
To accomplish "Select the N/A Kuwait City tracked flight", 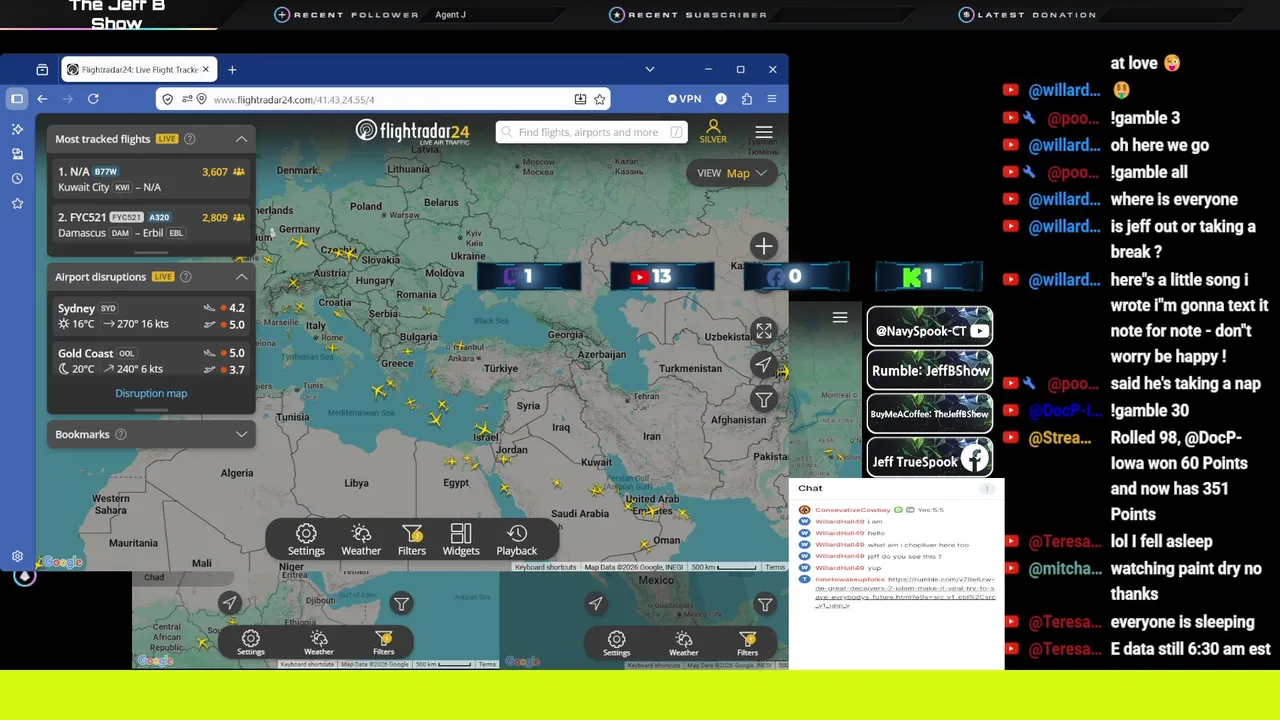I will click(x=151, y=179).
